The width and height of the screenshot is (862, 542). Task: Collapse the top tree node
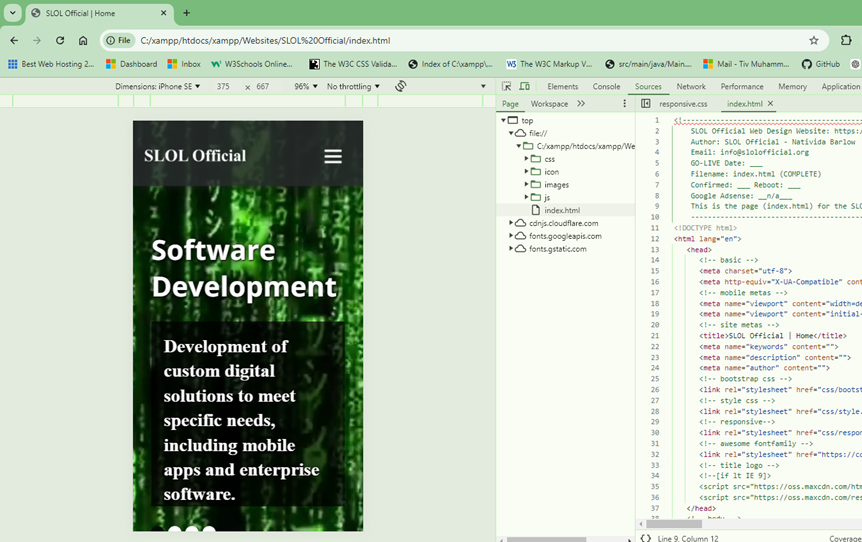tap(503, 120)
